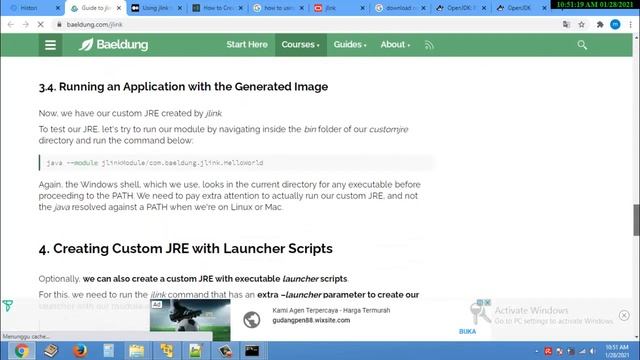Click the soccer ad thumbnail image
The height and width of the screenshot is (360, 640).
(190, 320)
